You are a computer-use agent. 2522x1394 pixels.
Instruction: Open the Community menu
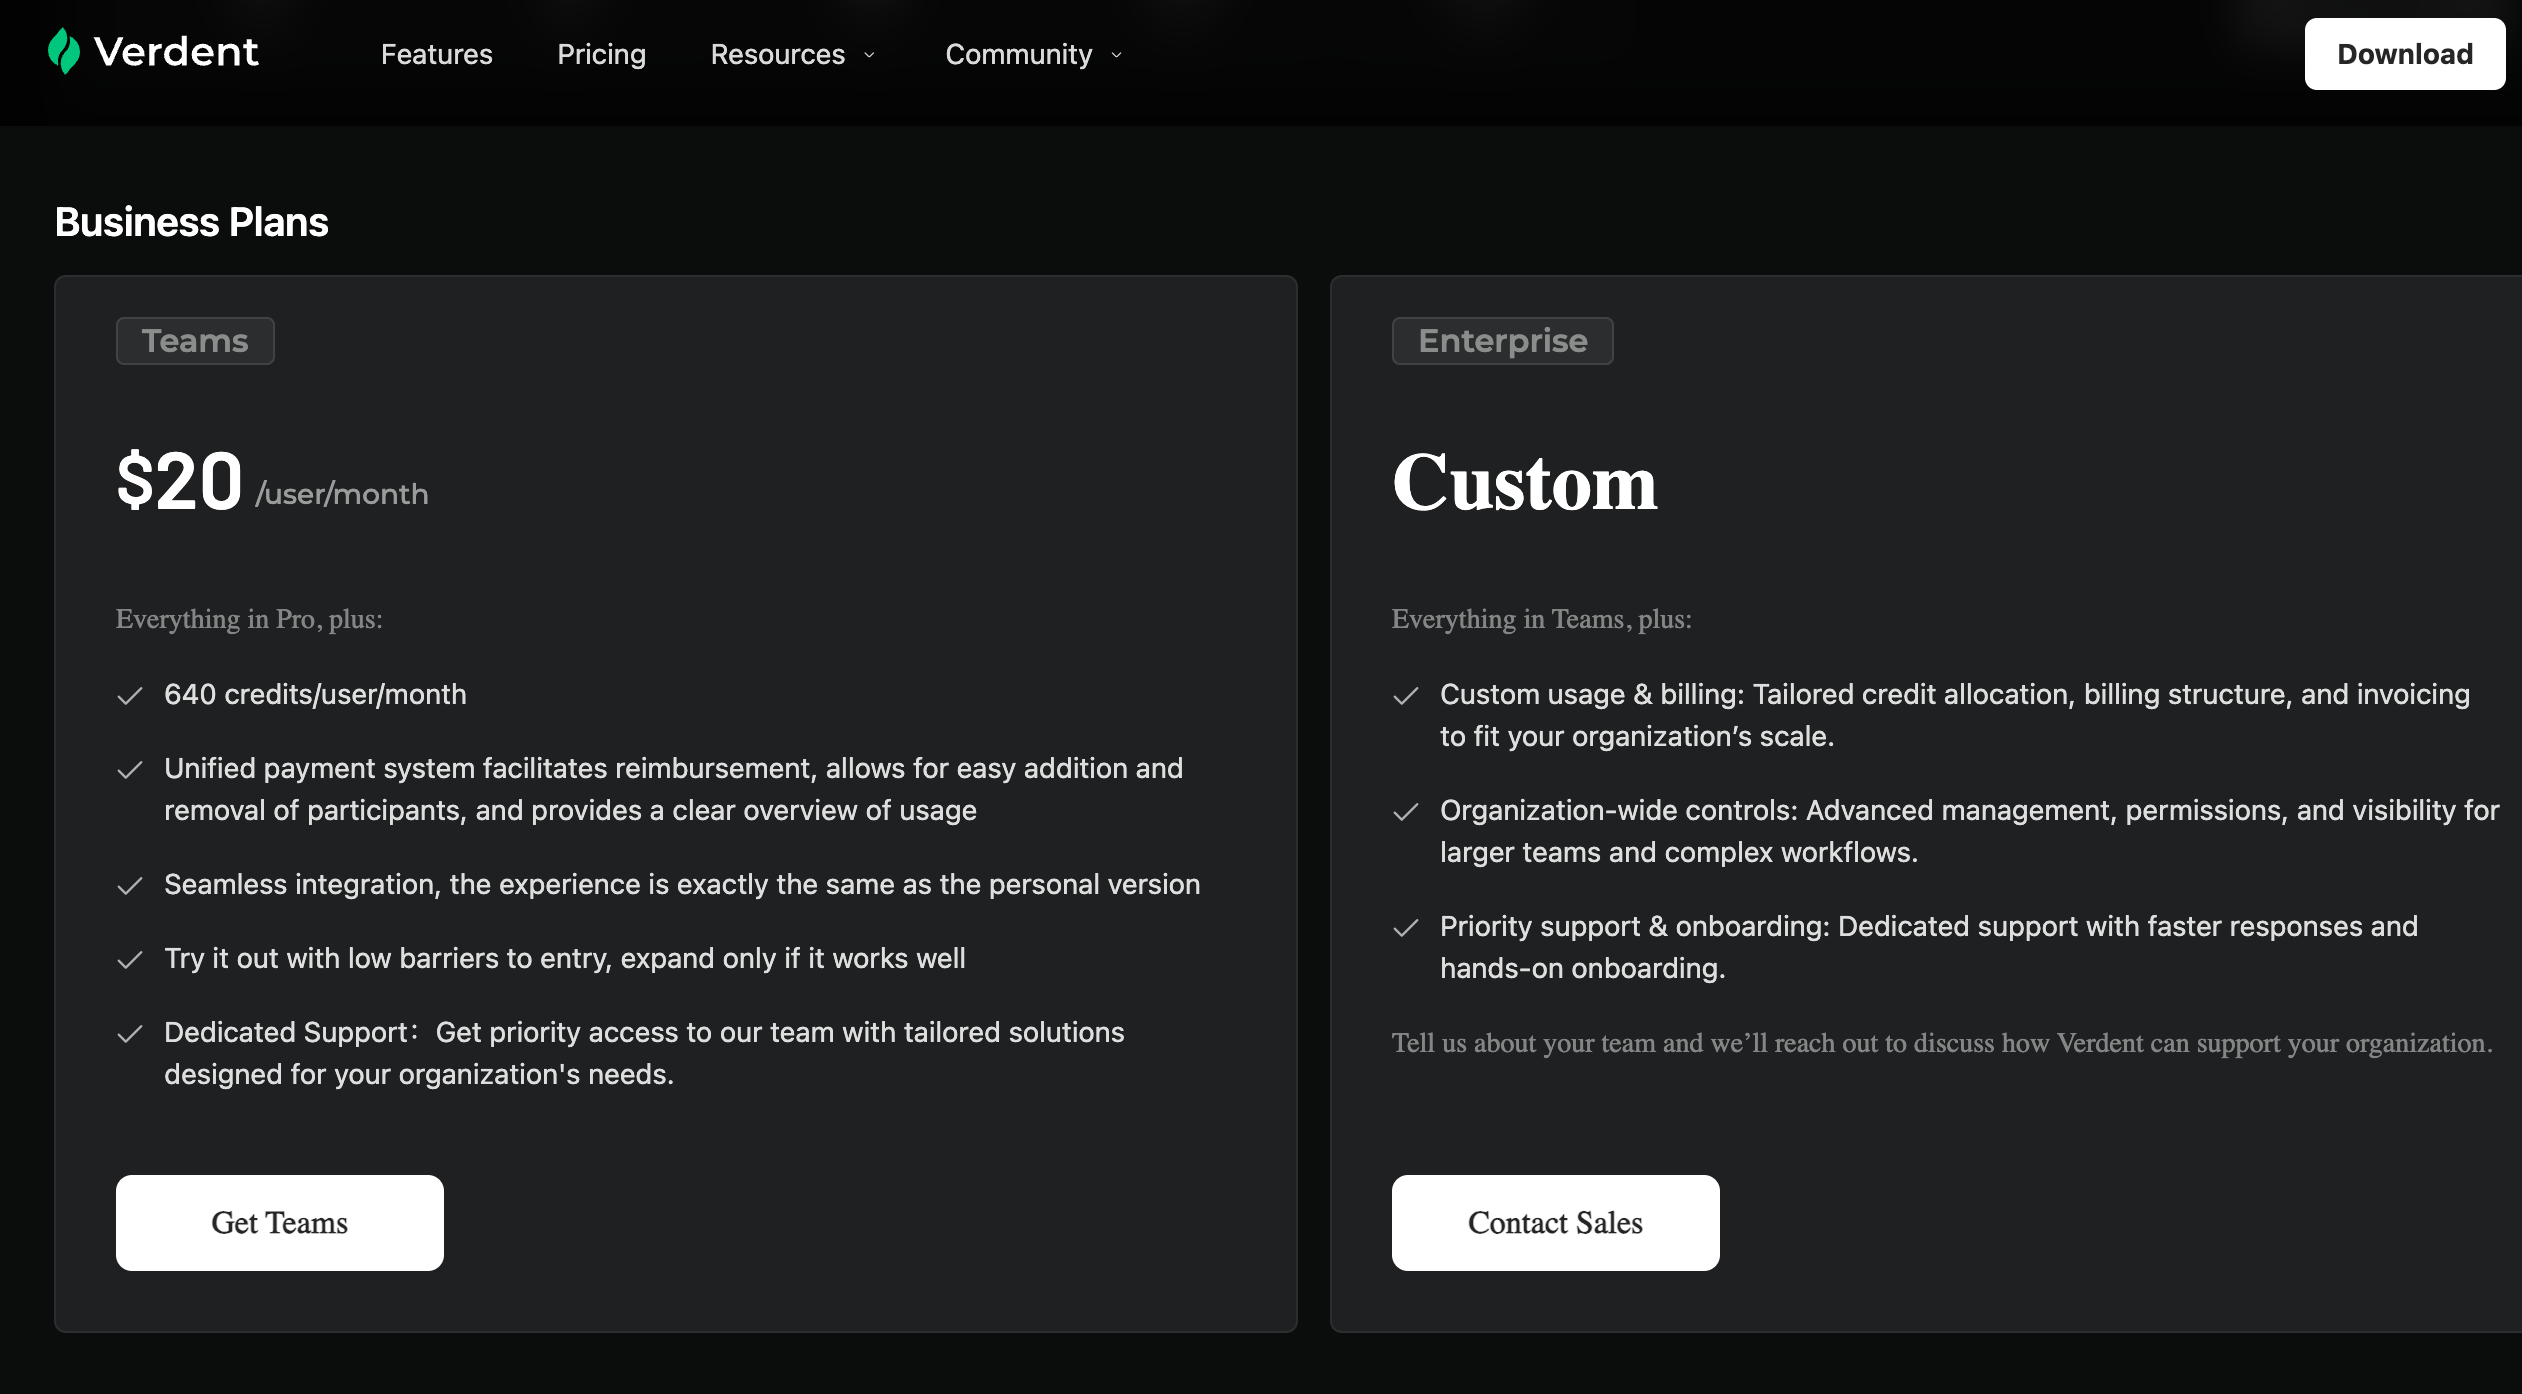click(x=1018, y=54)
